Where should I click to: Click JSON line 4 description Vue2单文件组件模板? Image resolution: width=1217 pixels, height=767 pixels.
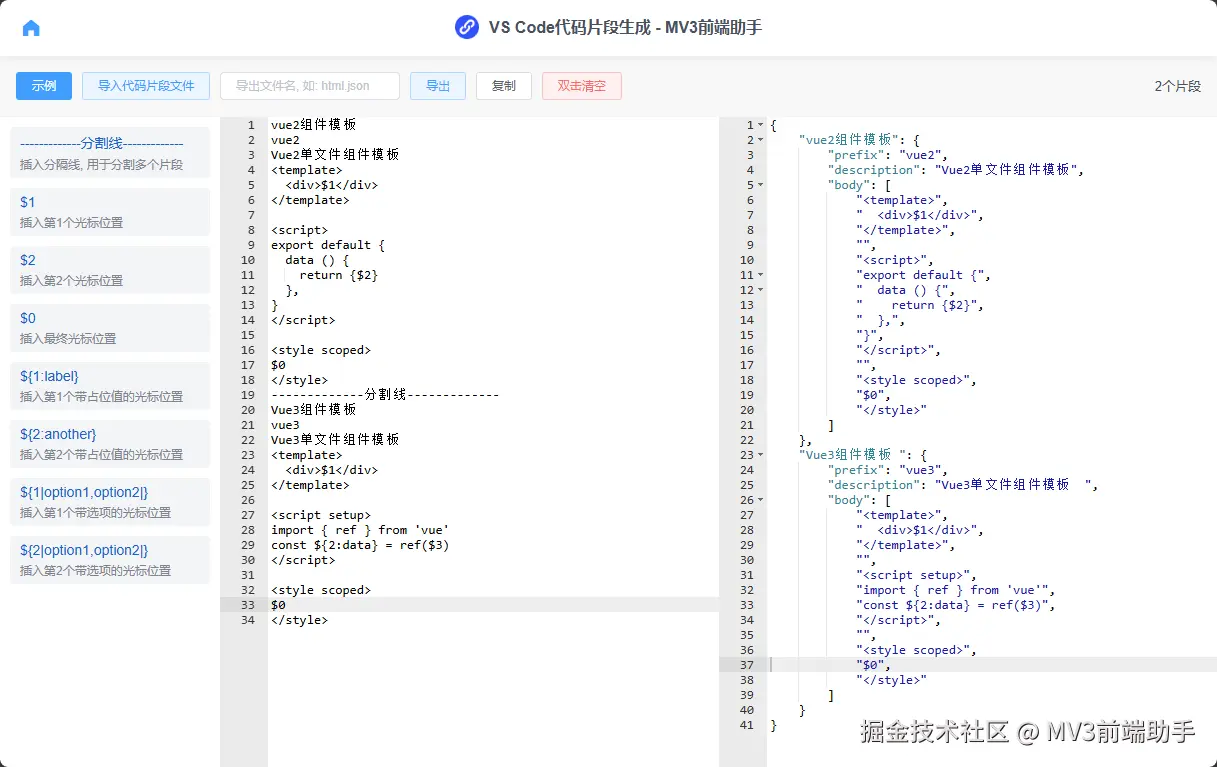click(955, 170)
